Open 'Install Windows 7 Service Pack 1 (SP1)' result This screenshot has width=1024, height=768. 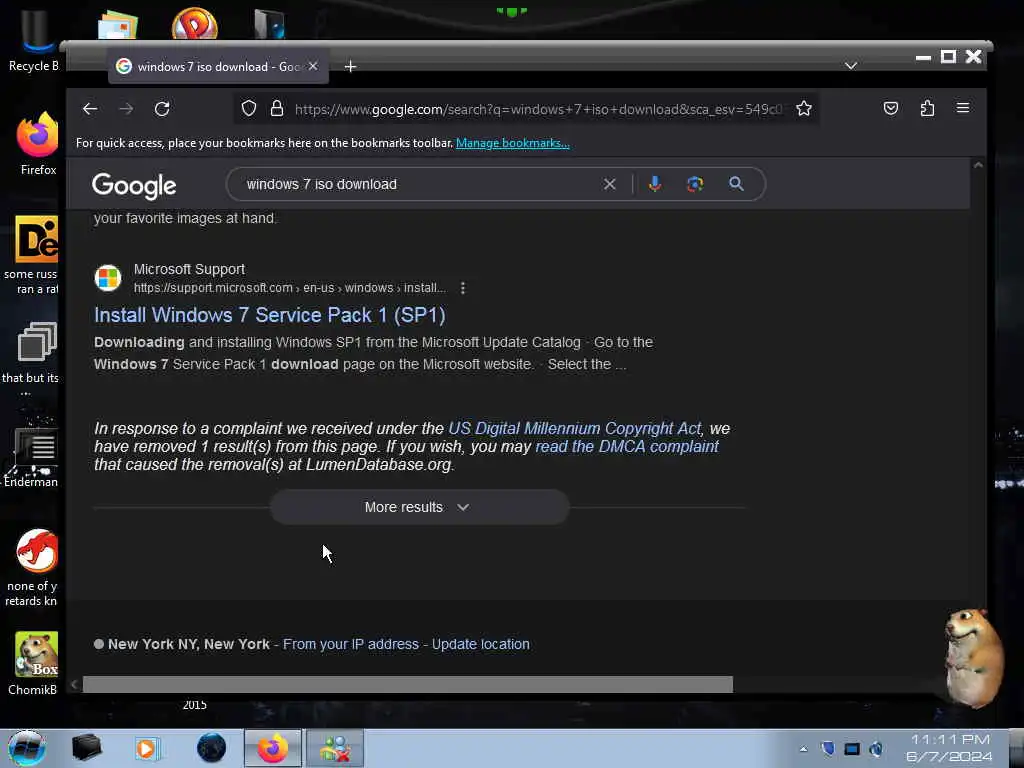click(270, 315)
